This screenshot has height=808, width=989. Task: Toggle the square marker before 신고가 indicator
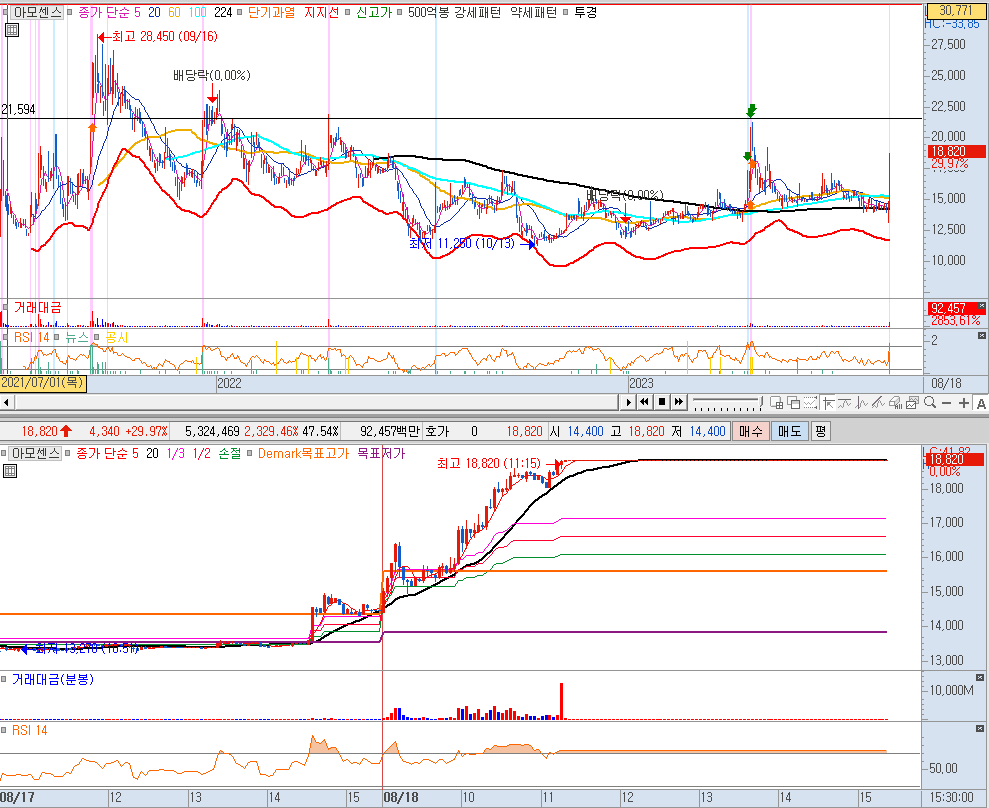(x=348, y=12)
